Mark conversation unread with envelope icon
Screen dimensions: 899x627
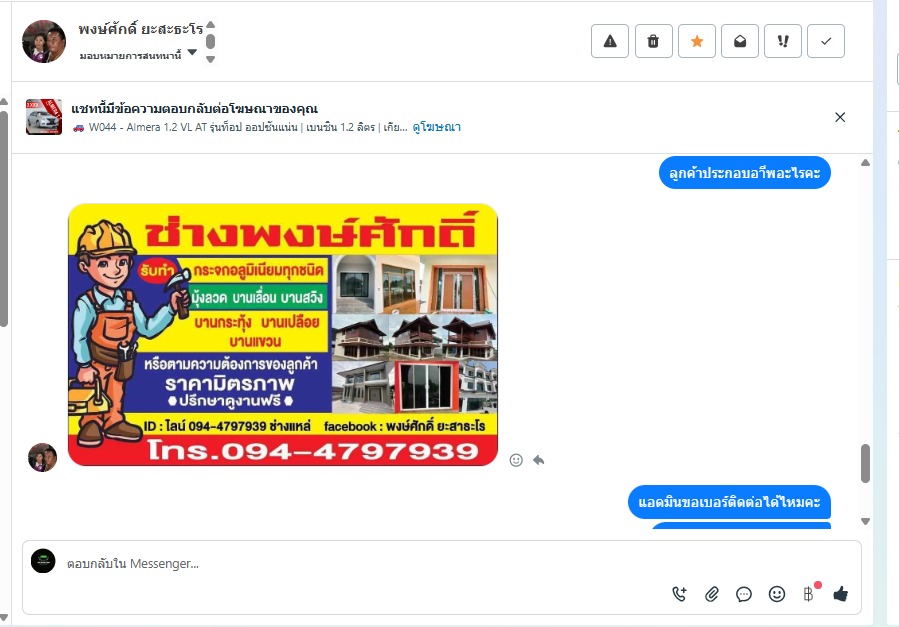pos(740,41)
